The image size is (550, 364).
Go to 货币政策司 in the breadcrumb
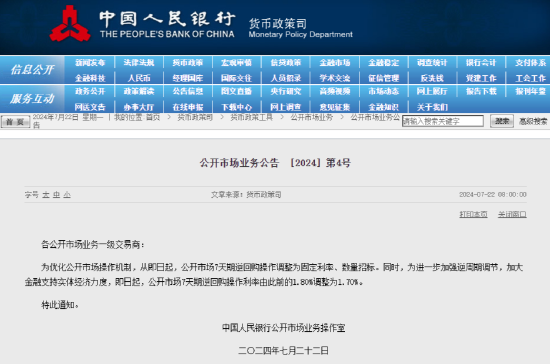pyautogui.click(x=195, y=117)
